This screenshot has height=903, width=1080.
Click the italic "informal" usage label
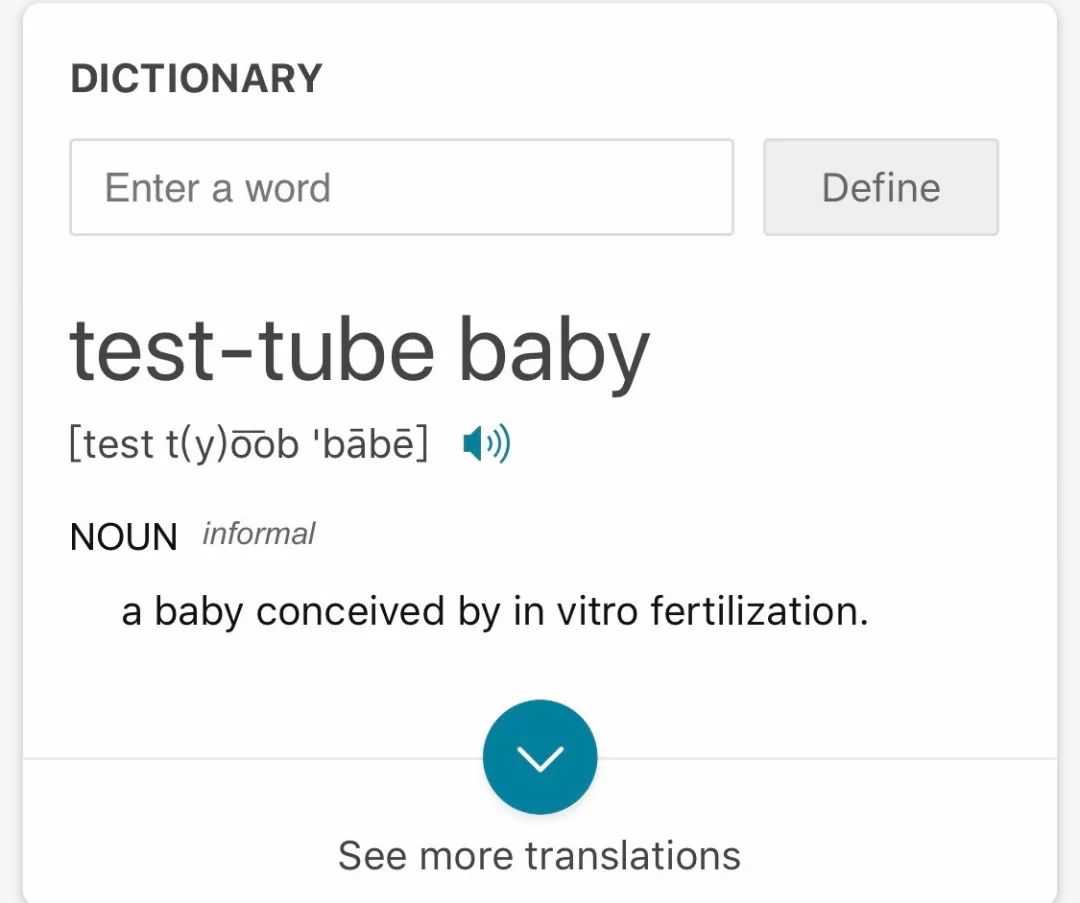click(258, 534)
